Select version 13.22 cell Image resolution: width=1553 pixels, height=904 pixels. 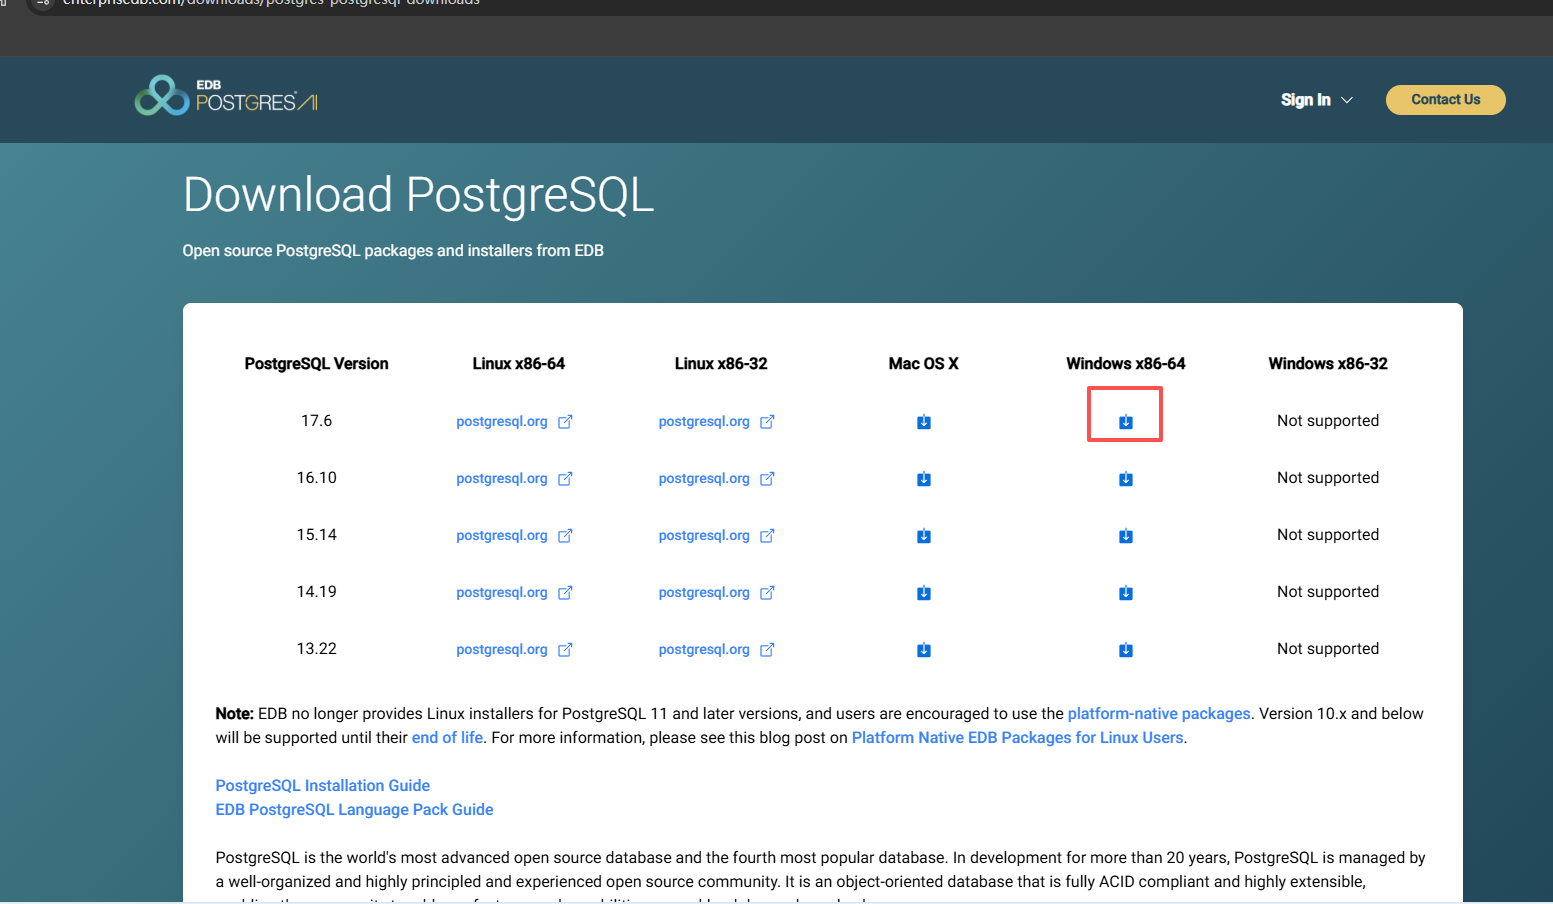[x=316, y=648]
